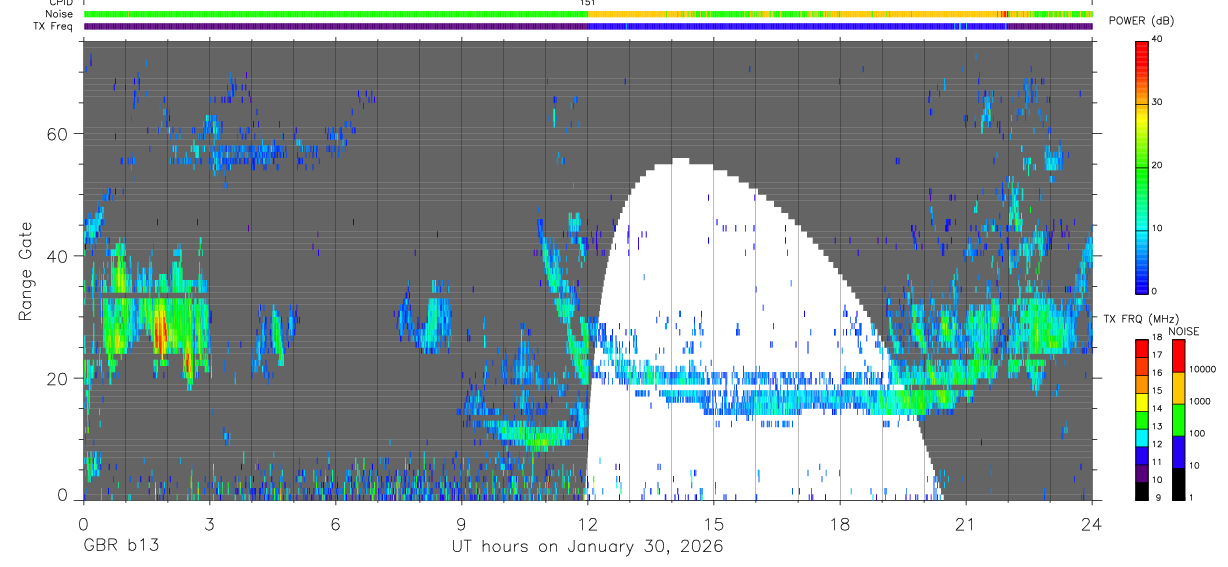Click the Range Gate axis title
The image size is (1228, 567).
[x=26, y=270]
